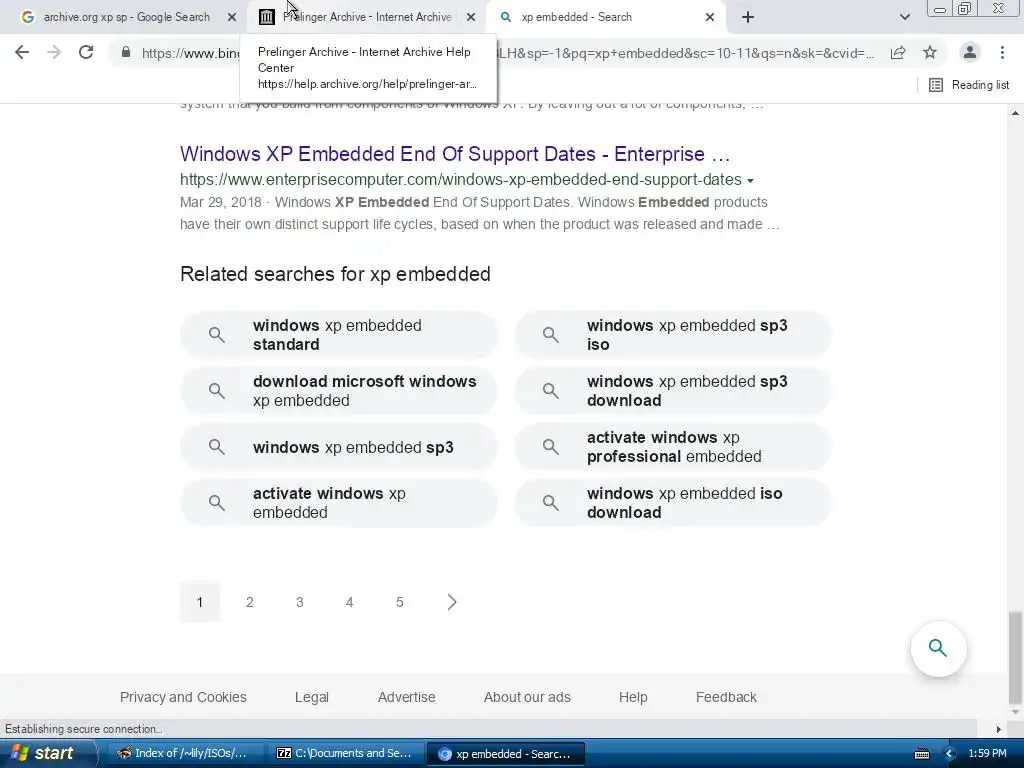Open the Reading list

[x=969, y=85]
